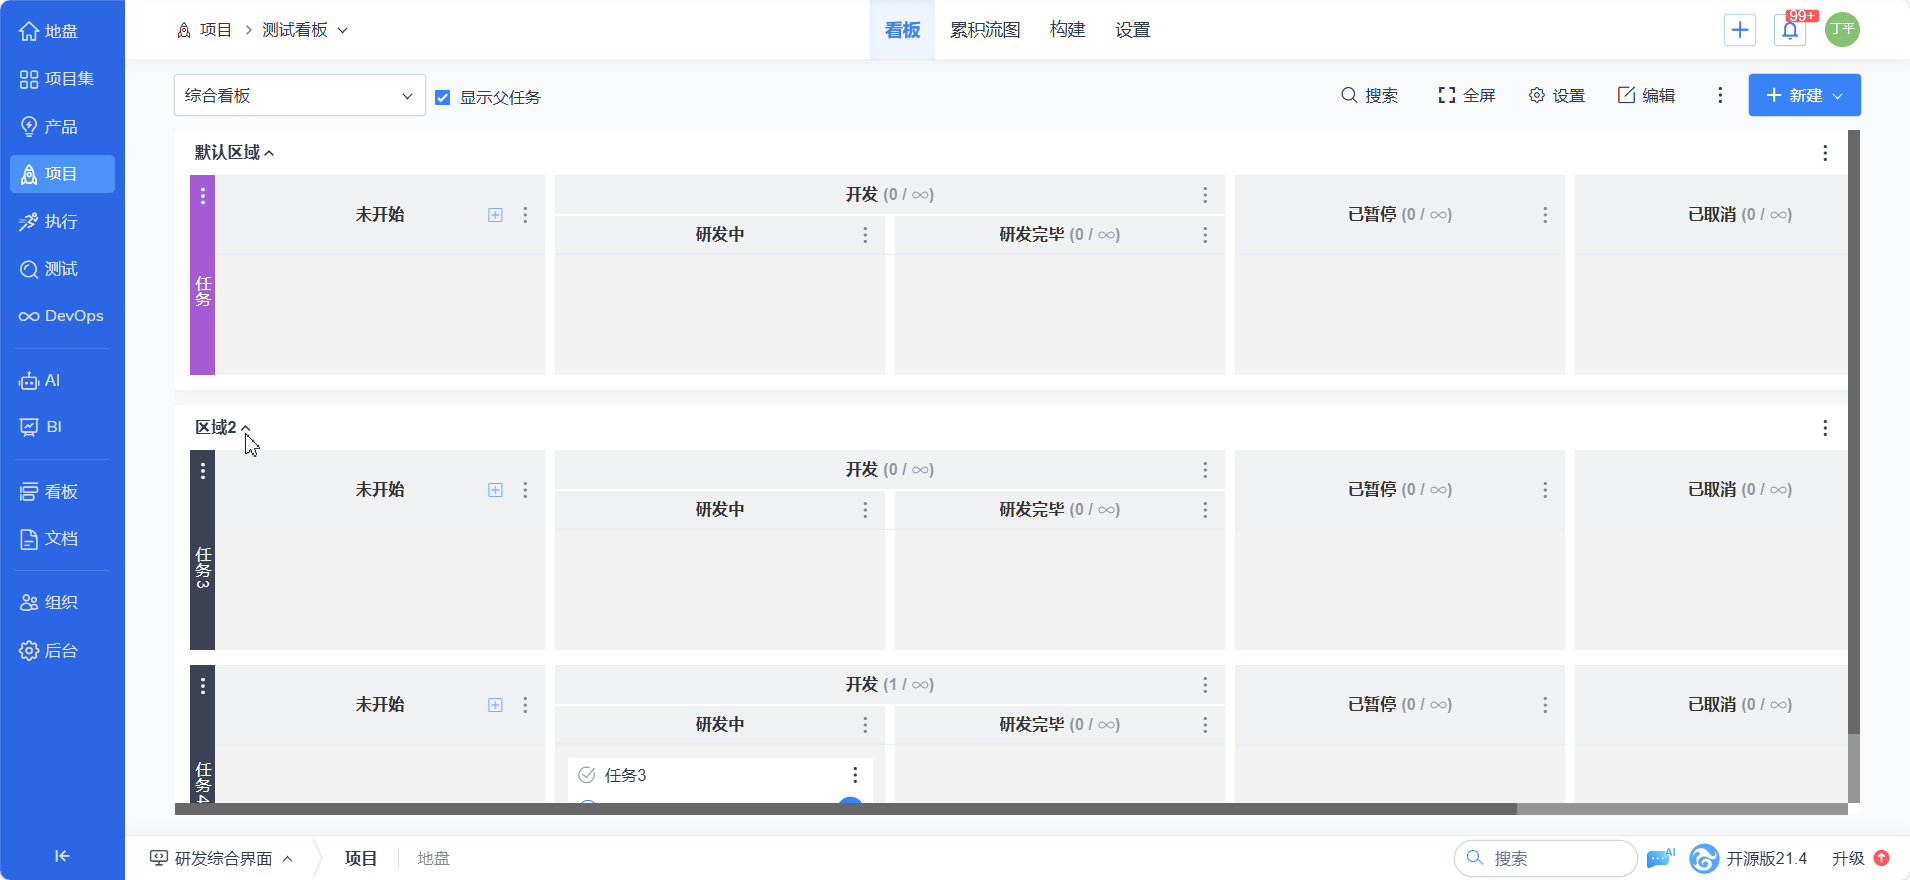
Task: Open 任务3 lane 开发 column menu
Action: click(x=1205, y=470)
